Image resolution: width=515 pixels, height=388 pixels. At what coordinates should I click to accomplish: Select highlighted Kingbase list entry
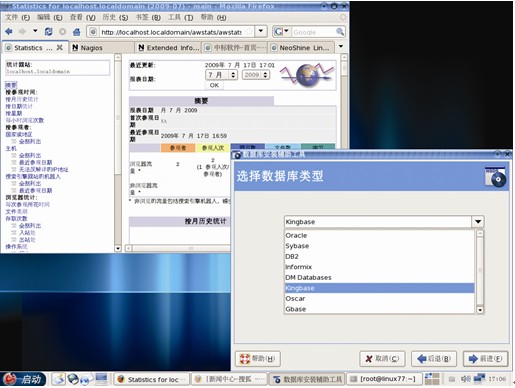click(x=379, y=288)
